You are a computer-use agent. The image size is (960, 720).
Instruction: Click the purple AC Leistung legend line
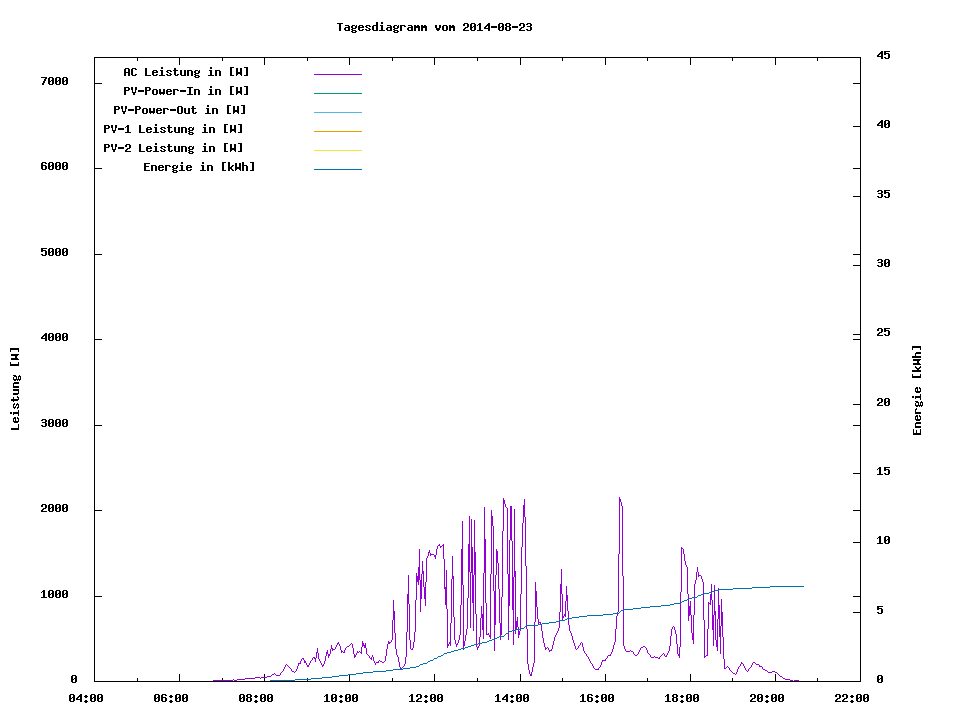[337, 74]
